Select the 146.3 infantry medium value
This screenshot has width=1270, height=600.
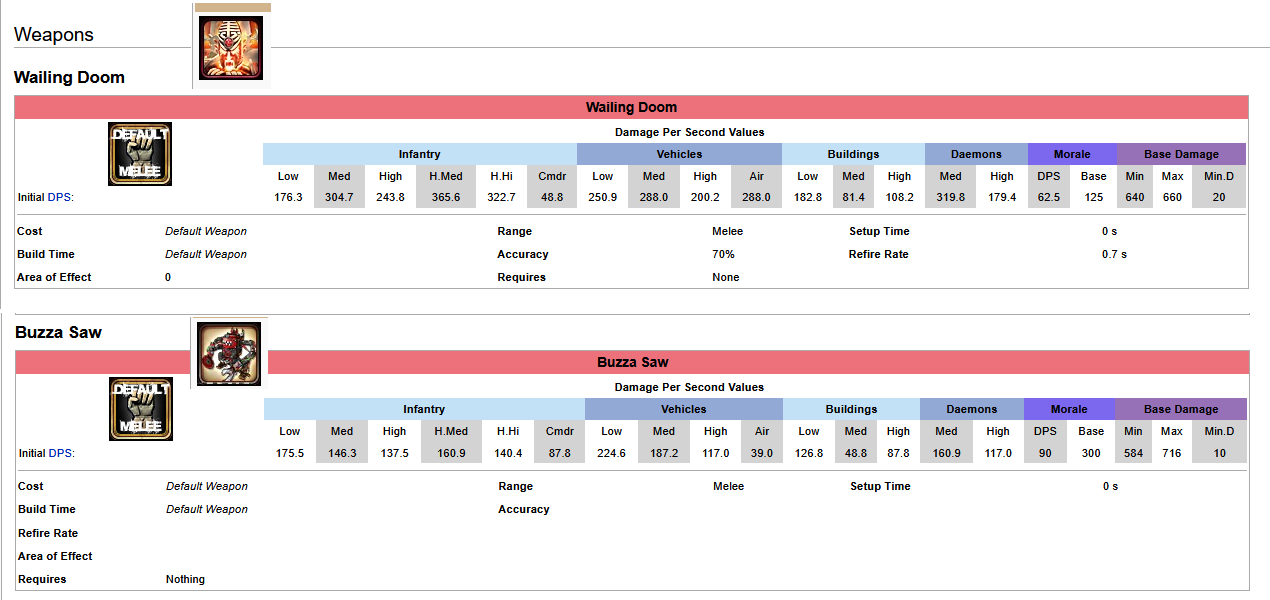tap(341, 453)
